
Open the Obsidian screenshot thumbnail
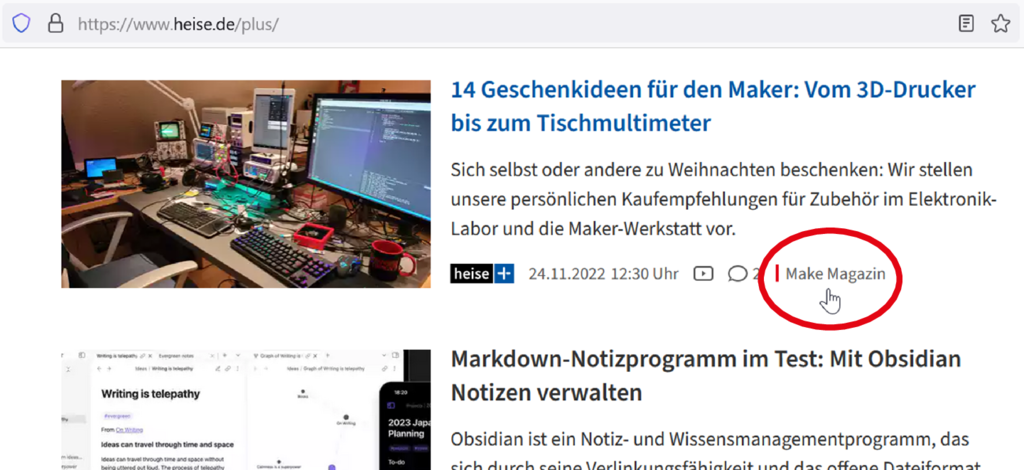click(246, 410)
